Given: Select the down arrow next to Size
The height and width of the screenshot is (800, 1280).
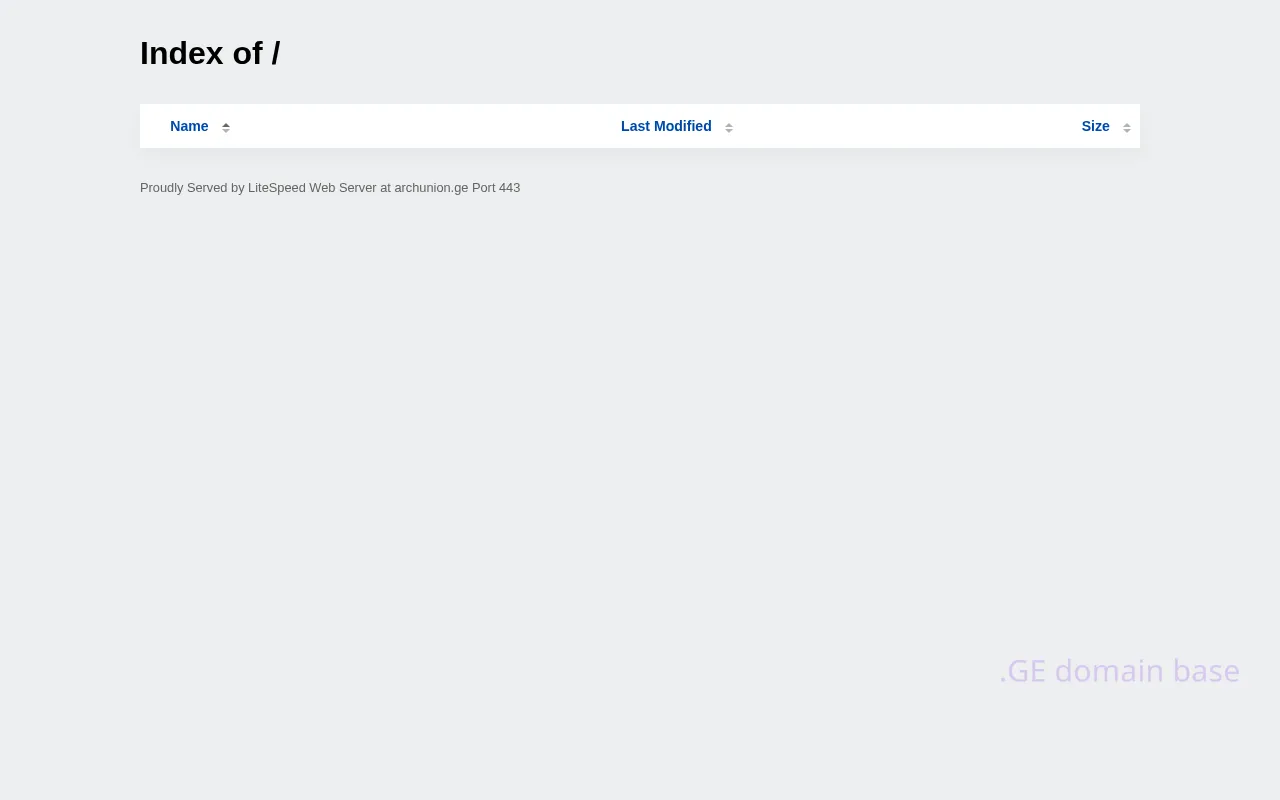Looking at the screenshot, I should [1127, 131].
